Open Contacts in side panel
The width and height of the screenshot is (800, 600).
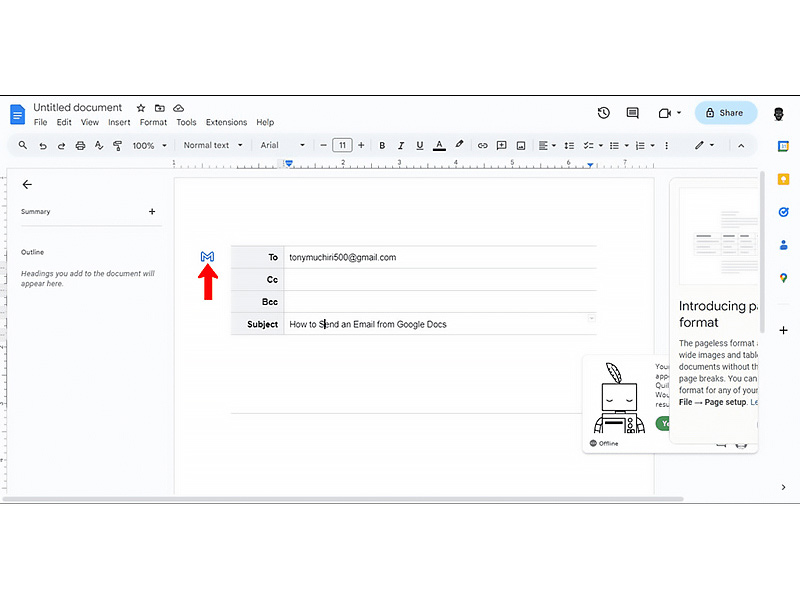coord(783,245)
